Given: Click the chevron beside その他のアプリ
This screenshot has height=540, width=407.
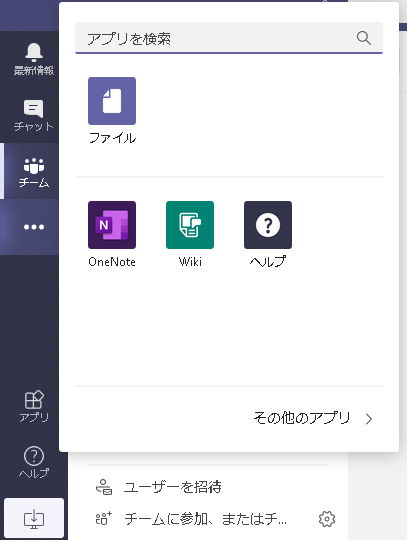Looking at the screenshot, I should click(369, 419).
